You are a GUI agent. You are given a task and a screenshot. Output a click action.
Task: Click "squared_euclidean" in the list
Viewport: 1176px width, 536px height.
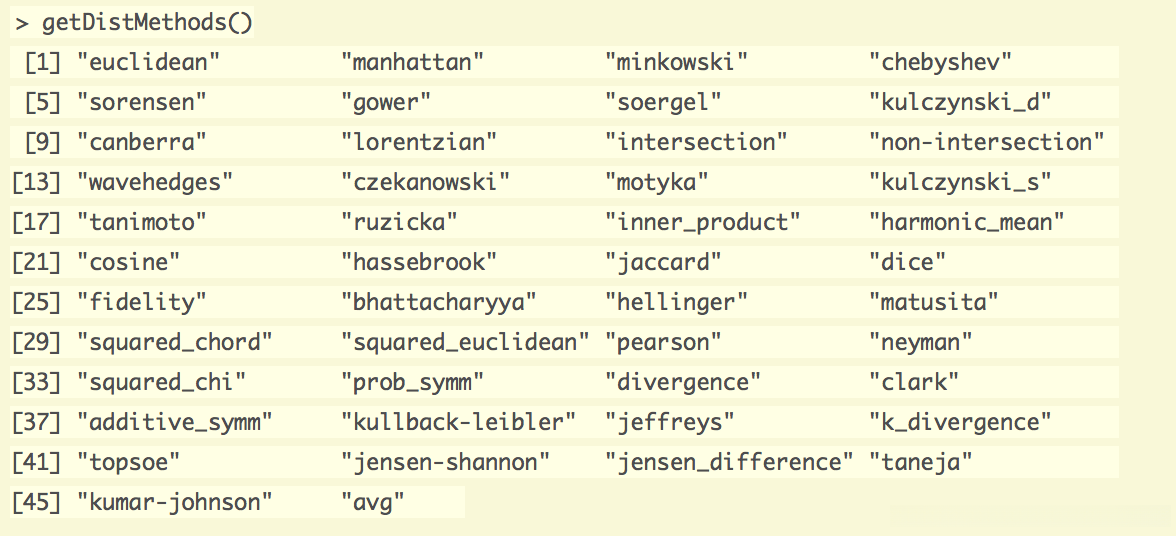[x=465, y=342]
